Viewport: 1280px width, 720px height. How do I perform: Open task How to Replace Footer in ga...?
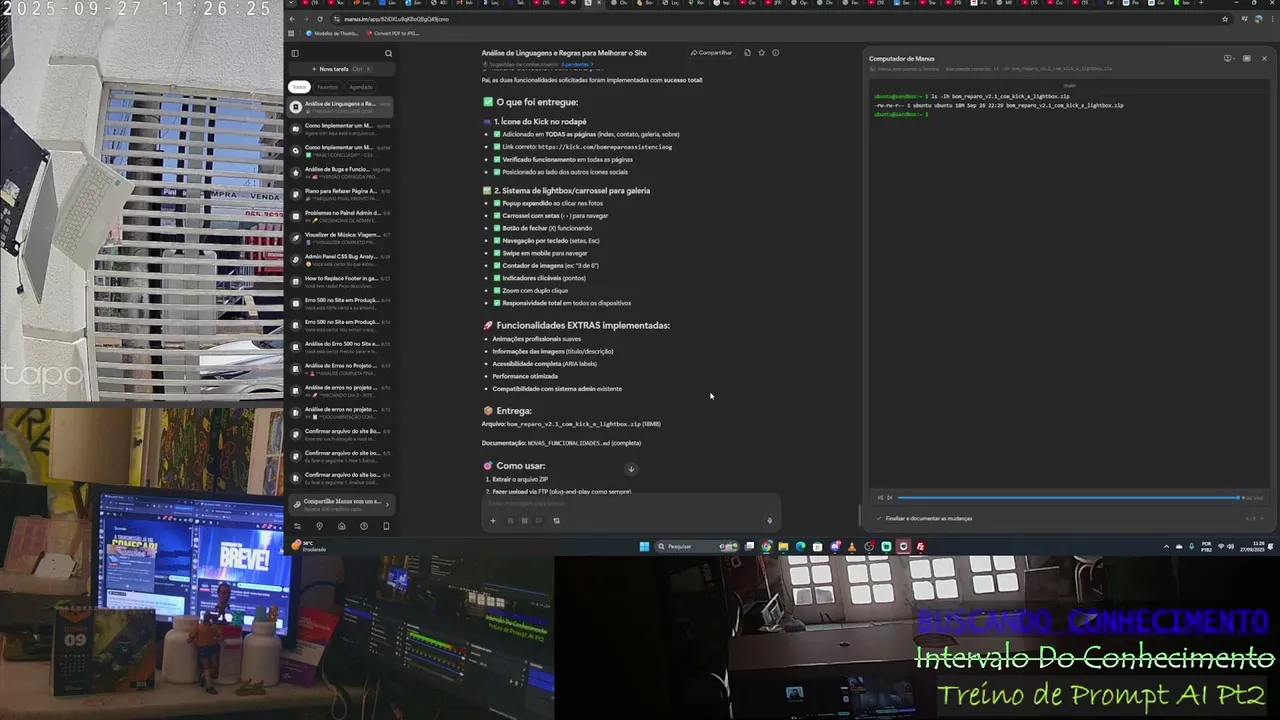(x=340, y=282)
